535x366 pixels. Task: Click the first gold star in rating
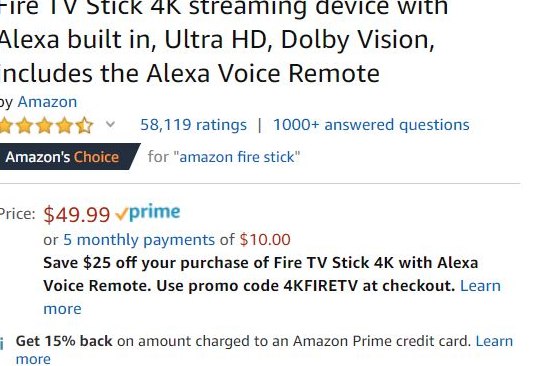5,125
